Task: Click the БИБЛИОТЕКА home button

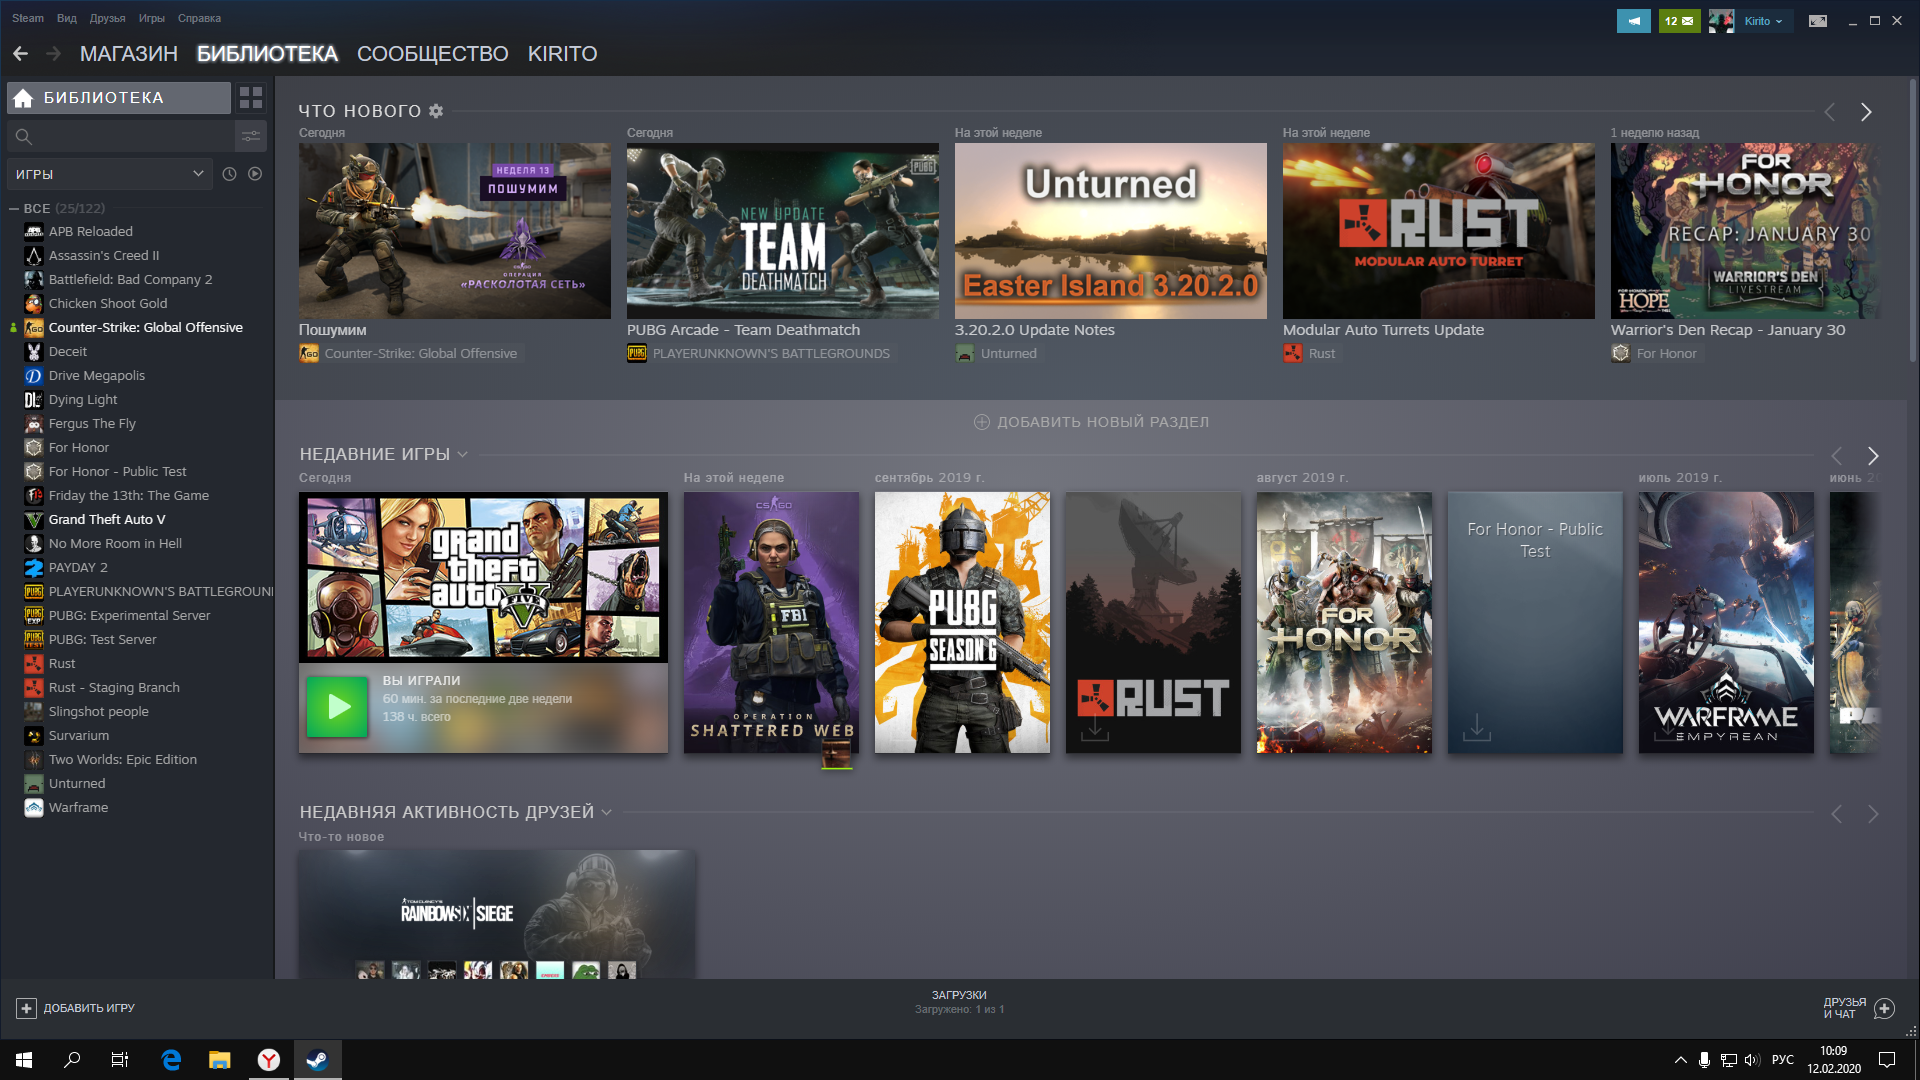Action: coord(119,98)
